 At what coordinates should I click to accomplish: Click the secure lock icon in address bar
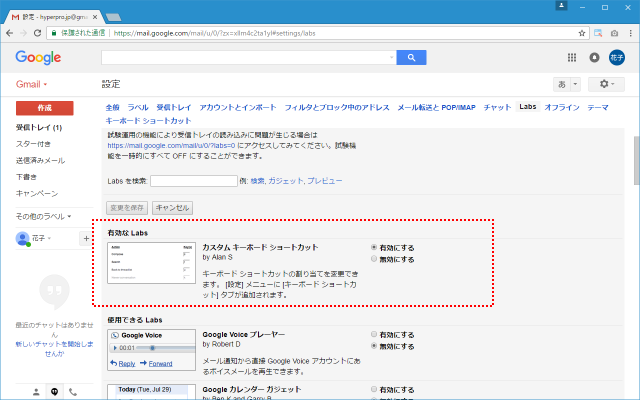pos(53,33)
